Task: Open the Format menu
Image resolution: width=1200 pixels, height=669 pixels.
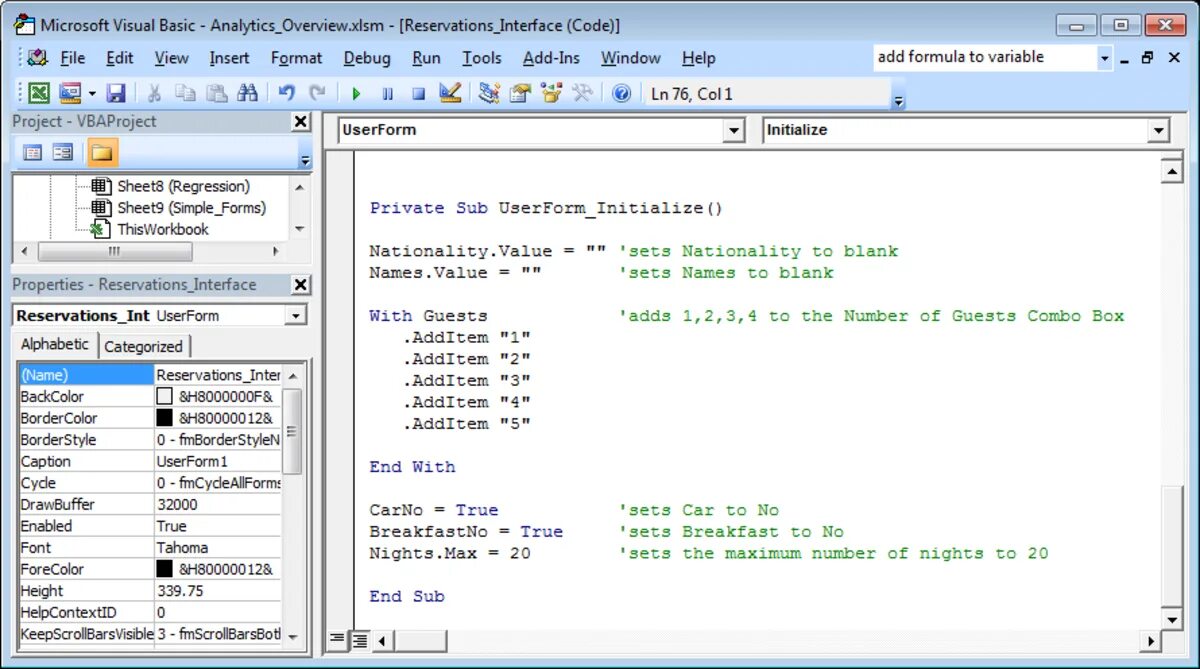Action: 296,58
